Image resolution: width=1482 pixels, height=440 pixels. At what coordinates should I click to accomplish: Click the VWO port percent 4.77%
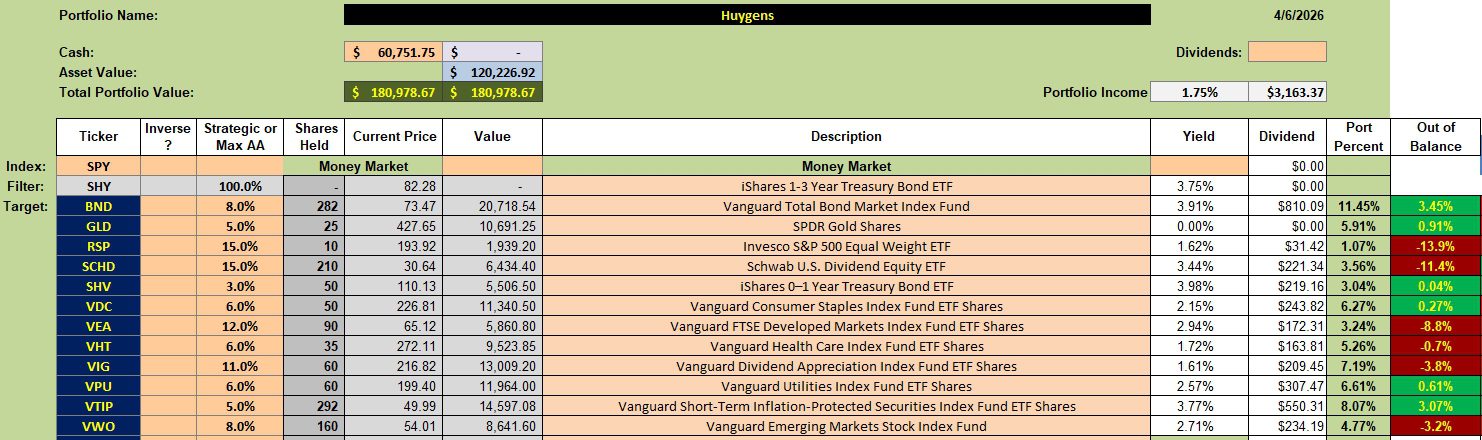click(1358, 426)
